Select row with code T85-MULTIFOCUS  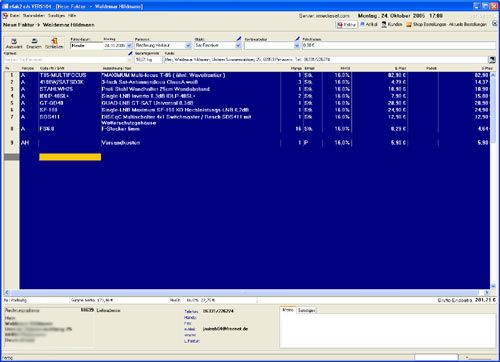(x=255, y=75)
